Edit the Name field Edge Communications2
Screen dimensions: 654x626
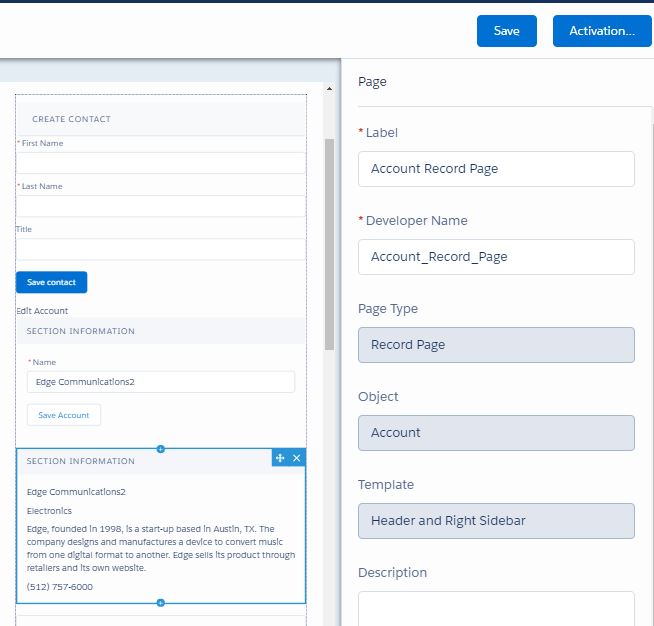tap(161, 382)
